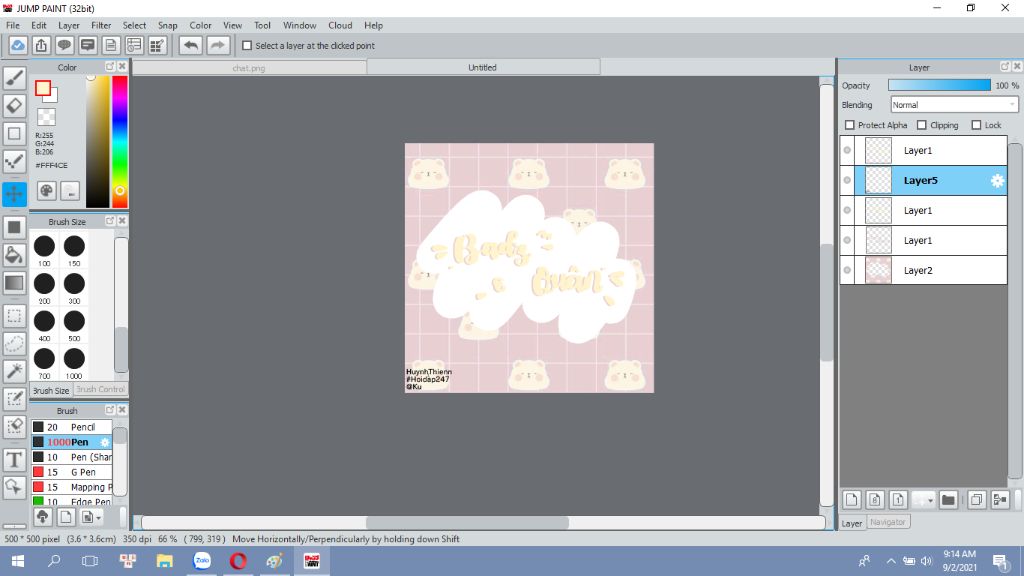
Task: Toggle visibility of Layer1 just above Layer2
Action: pos(847,240)
